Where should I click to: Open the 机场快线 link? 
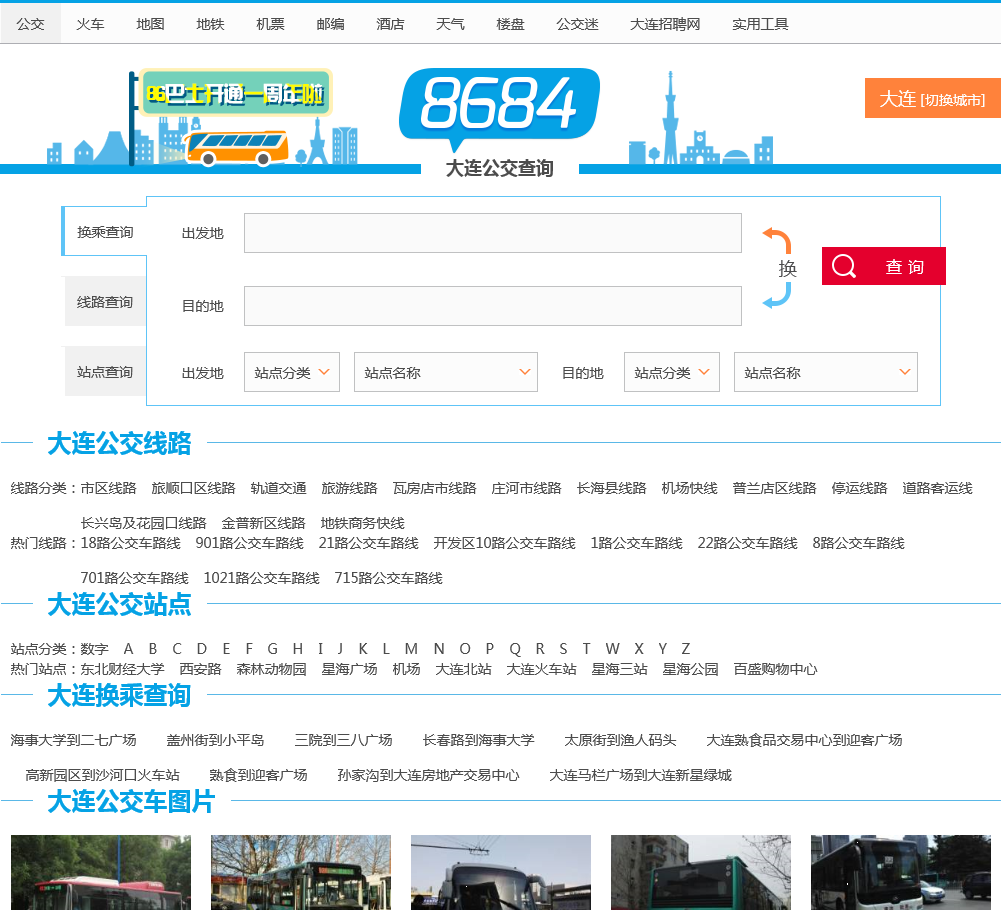coord(689,488)
